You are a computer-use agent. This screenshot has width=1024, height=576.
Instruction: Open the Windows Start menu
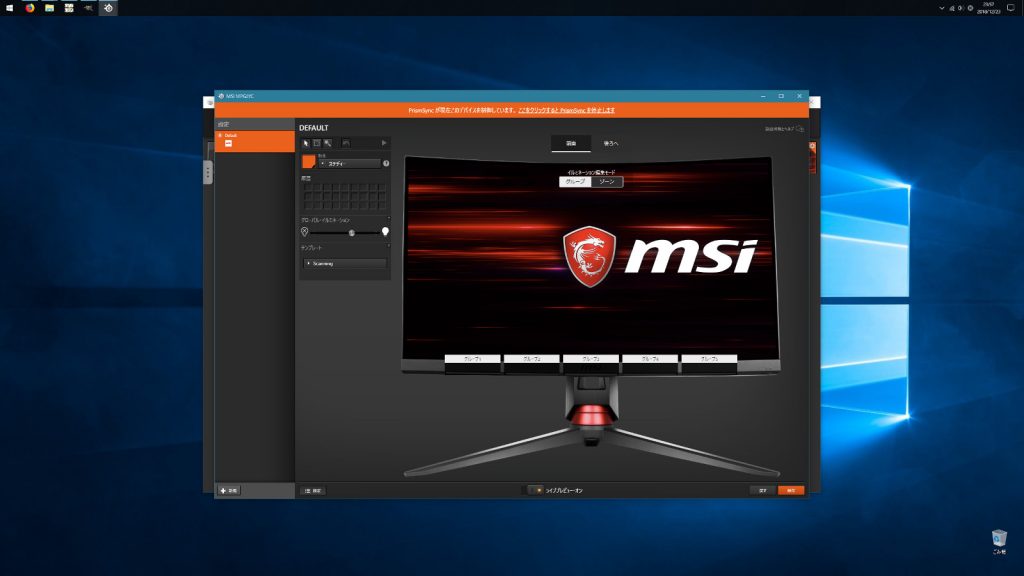[x=9, y=8]
